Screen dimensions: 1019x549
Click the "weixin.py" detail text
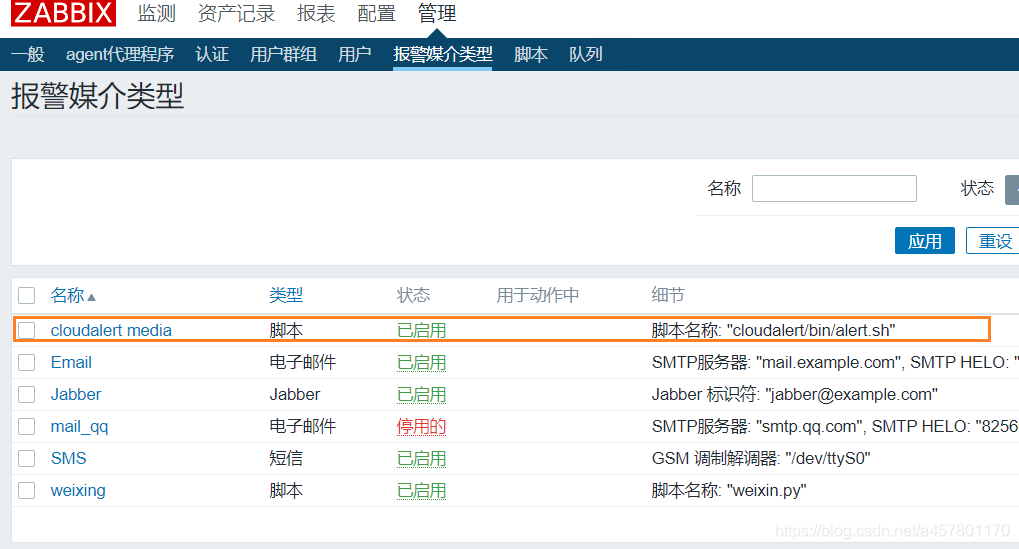tap(766, 491)
